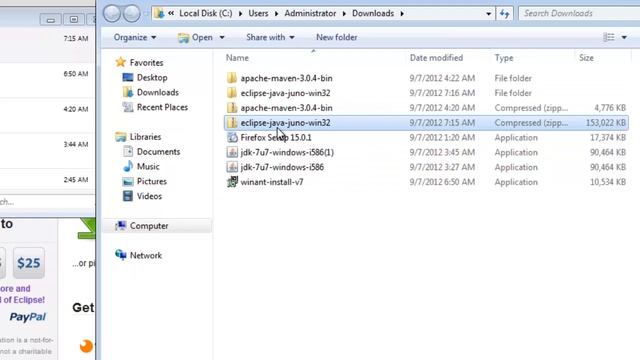Click the Libraries icon in navigation pane
The image size is (640, 360).
(x=120, y=137)
